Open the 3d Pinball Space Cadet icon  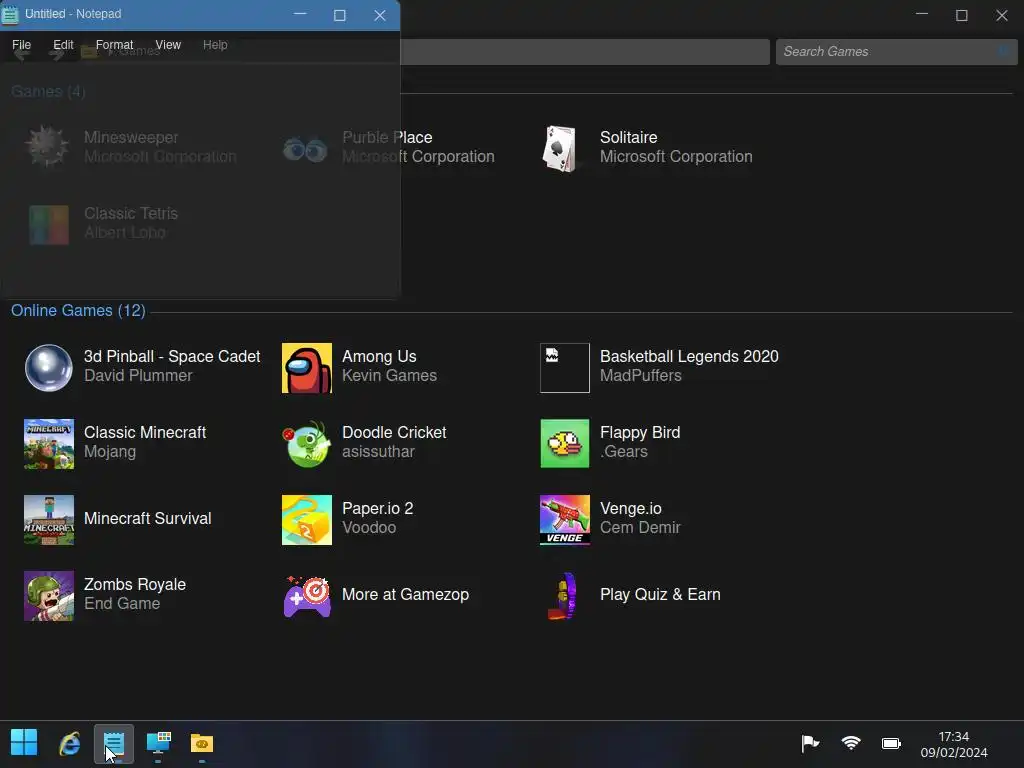tap(48, 368)
